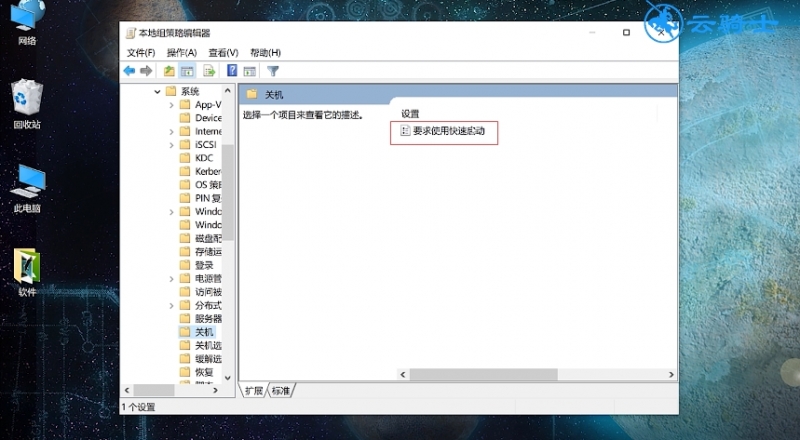This screenshot has height=440, width=800.
Task: Switch to the 扩展 tab
Action: pos(253,391)
